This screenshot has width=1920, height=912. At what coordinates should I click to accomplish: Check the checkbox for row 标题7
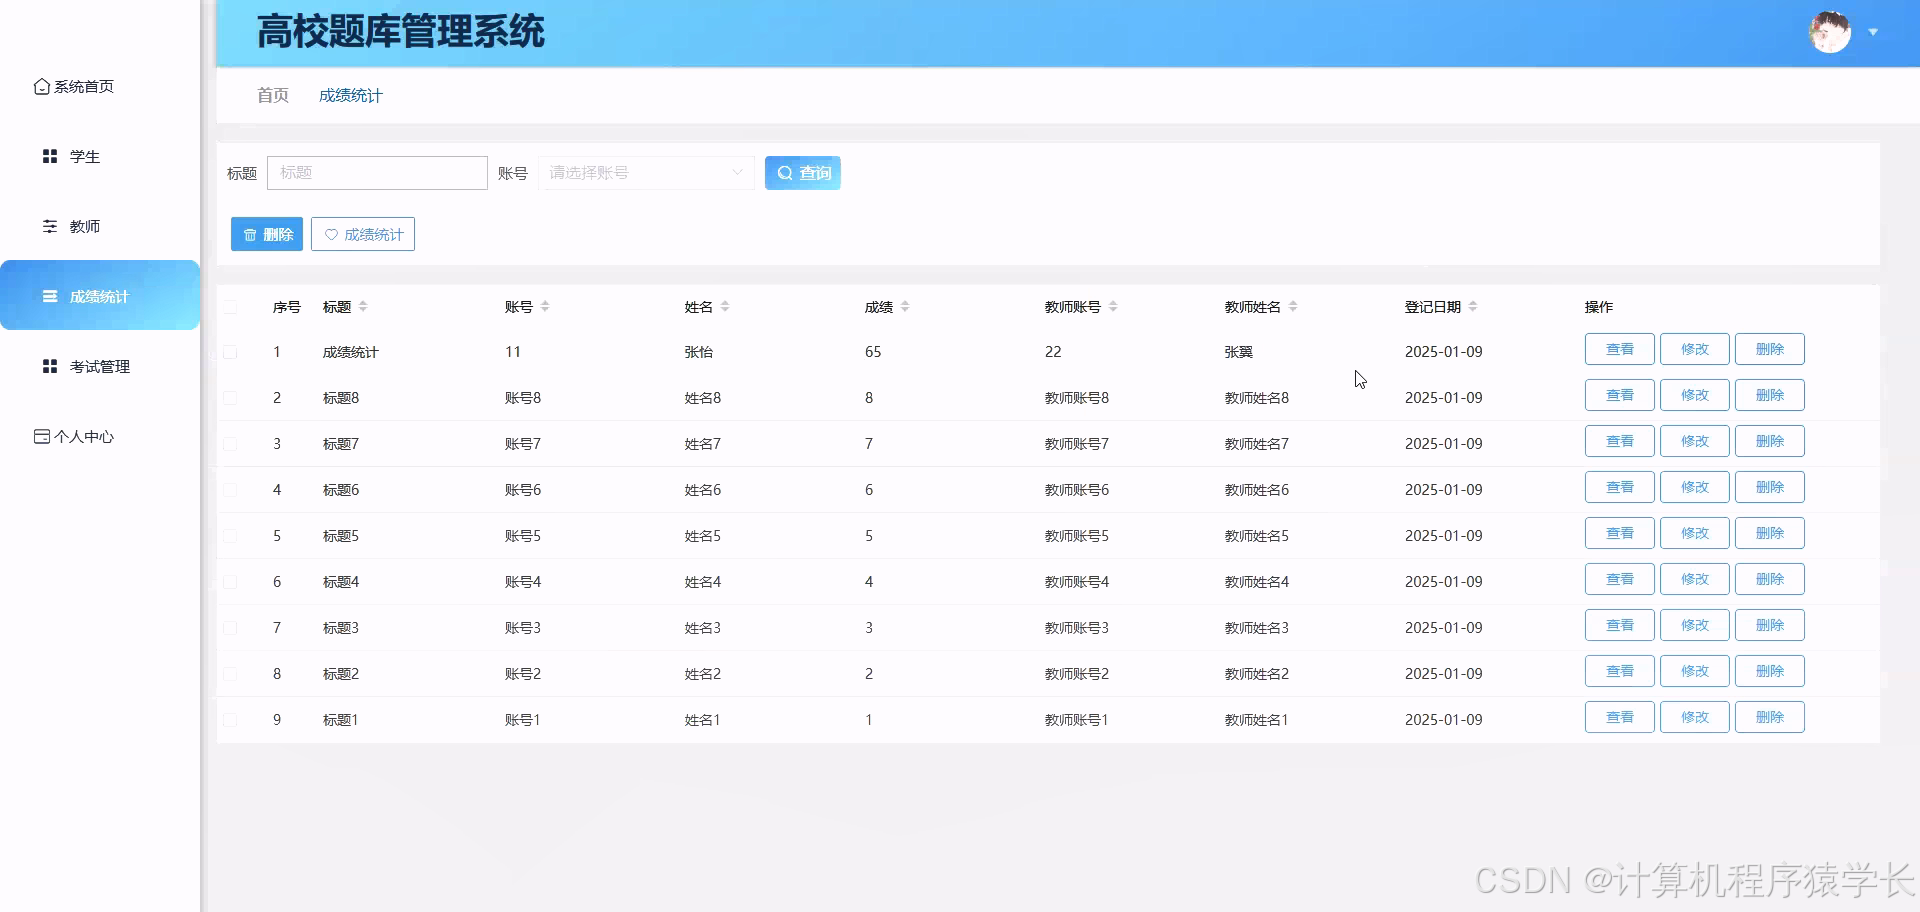tap(230, 444)
